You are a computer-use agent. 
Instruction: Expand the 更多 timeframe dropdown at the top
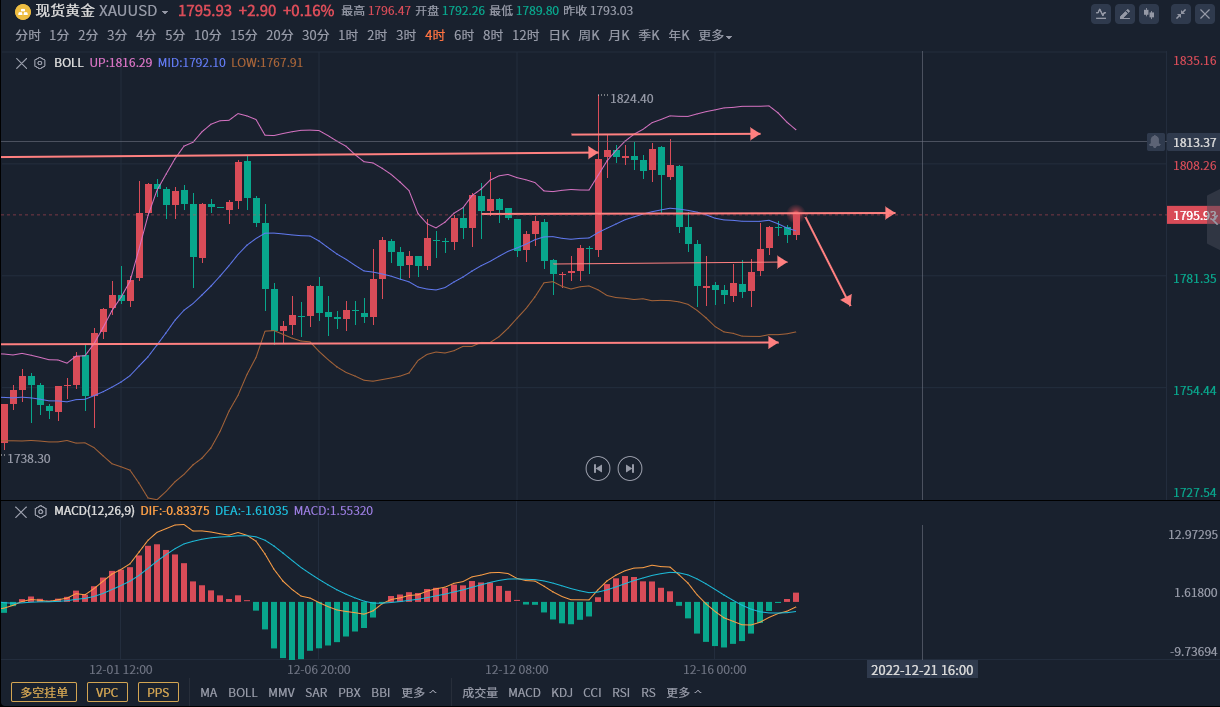(715, 36)
